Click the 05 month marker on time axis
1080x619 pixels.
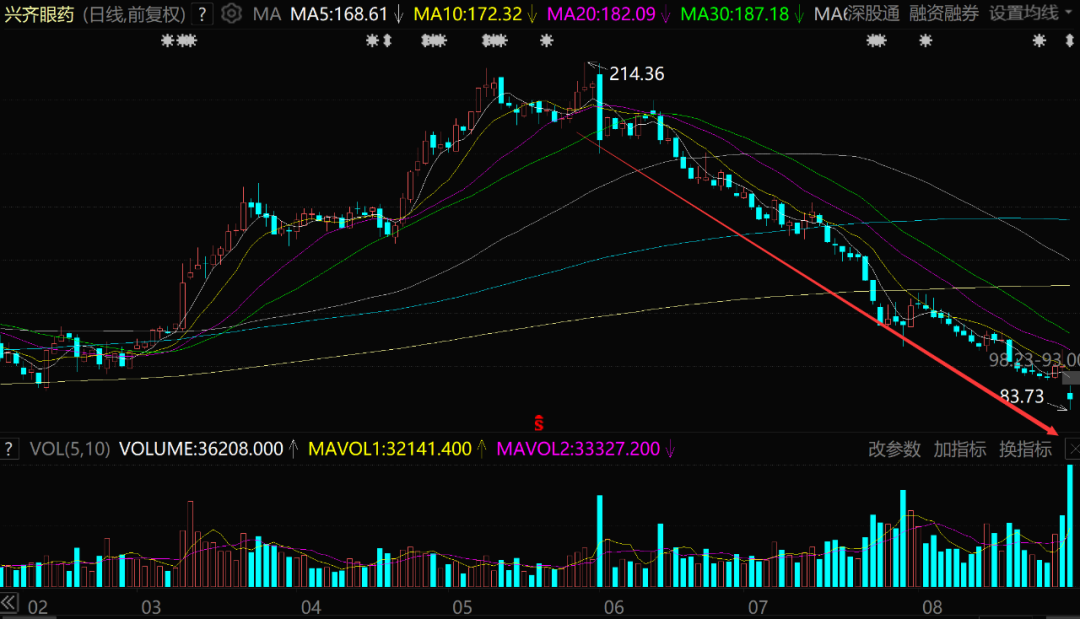pyautogui.click(x=462, y=607)
